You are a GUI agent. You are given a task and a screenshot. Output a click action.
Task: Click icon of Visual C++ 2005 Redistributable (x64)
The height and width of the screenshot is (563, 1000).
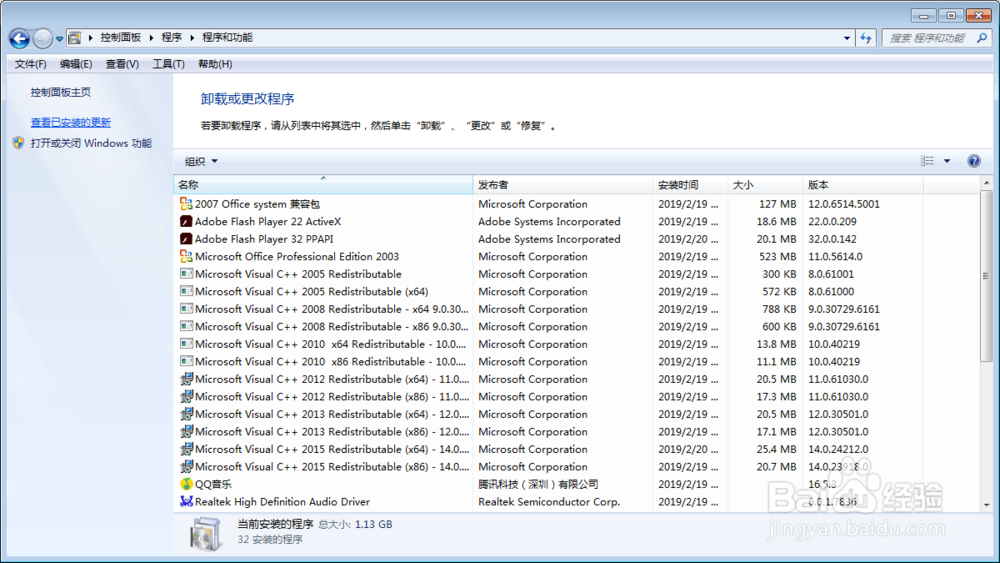click(186, 291)
